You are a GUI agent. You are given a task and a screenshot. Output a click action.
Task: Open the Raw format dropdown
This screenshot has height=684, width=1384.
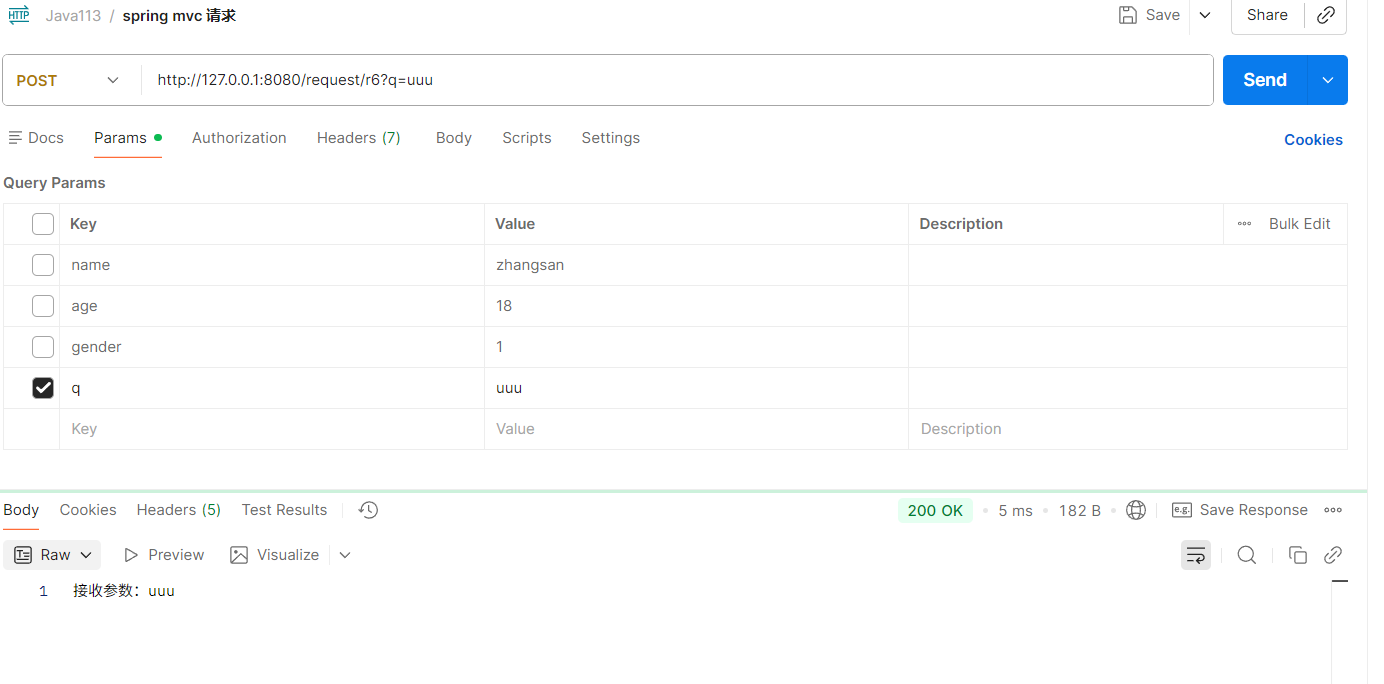click(x=53, y=555)
